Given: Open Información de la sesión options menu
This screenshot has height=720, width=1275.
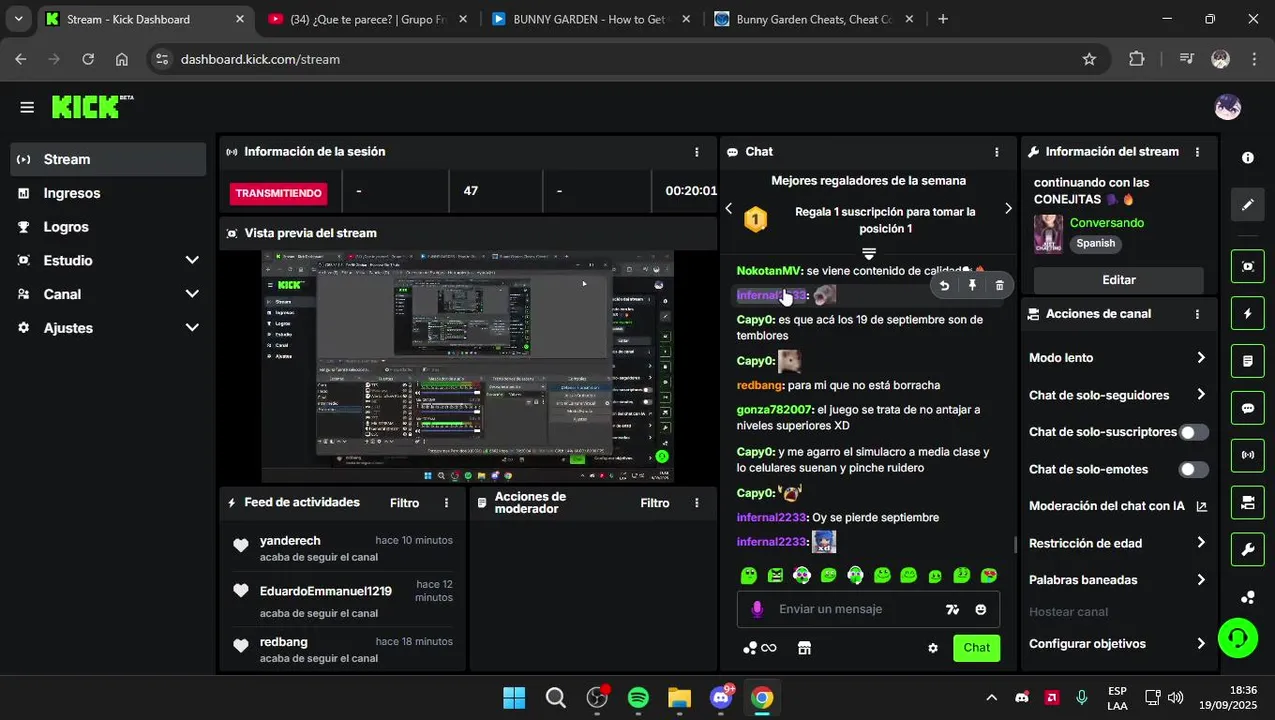Looking at the screenshot, I should pos(697,152).
